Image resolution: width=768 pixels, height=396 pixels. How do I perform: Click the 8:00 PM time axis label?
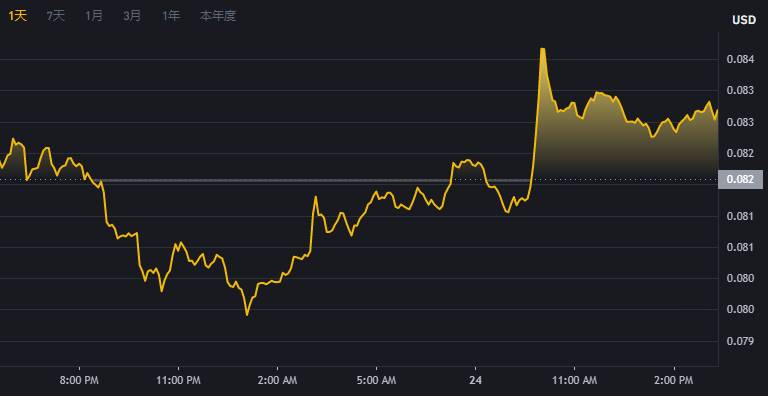pyautogui.click(x=79, y=380)
